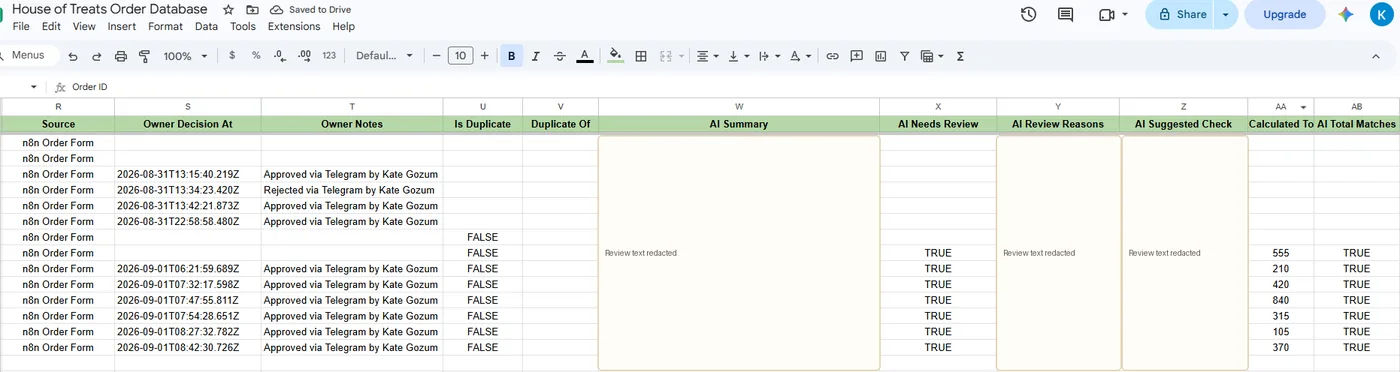
Task: Create a filter
Action: click(x=904, y=56)
